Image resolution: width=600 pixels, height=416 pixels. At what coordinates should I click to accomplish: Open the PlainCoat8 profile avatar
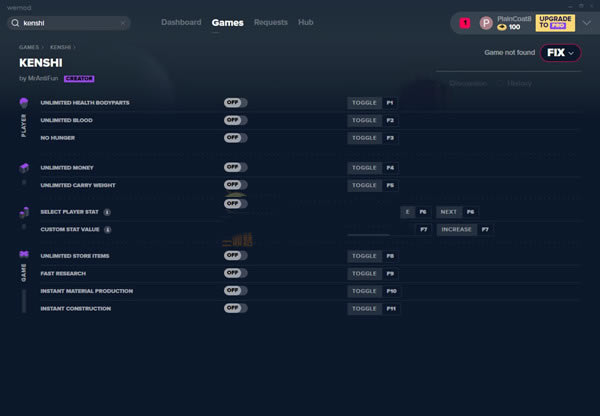pyautogui.click(x=486, y=23)
